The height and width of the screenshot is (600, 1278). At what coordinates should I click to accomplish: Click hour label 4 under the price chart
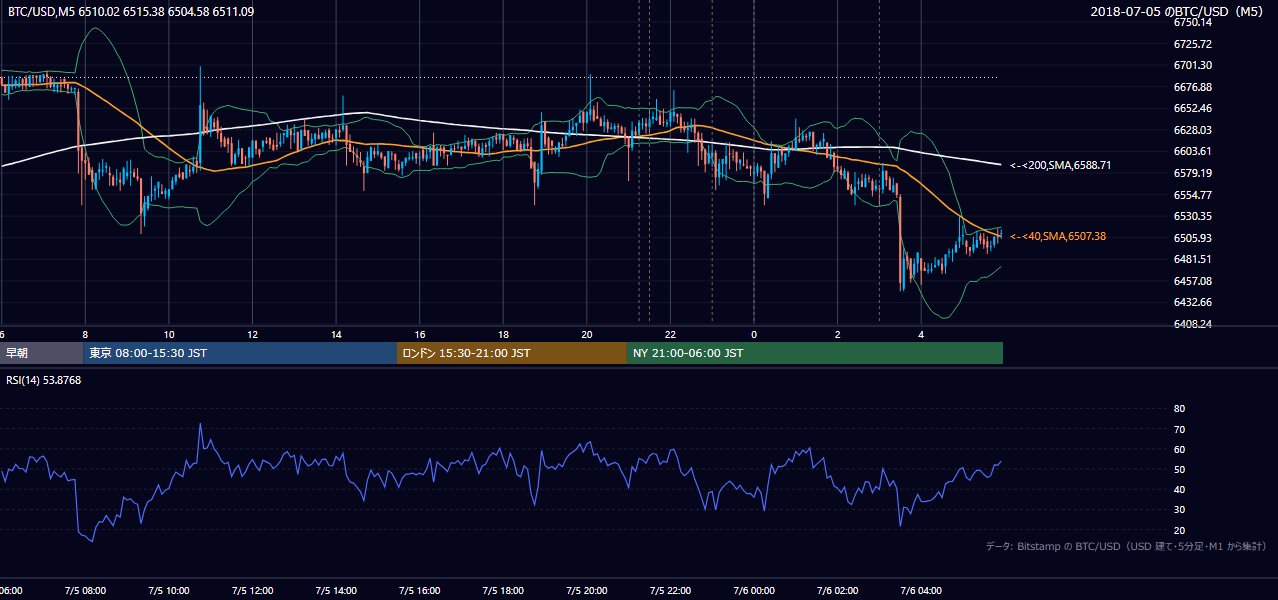(x=922, y=334)
